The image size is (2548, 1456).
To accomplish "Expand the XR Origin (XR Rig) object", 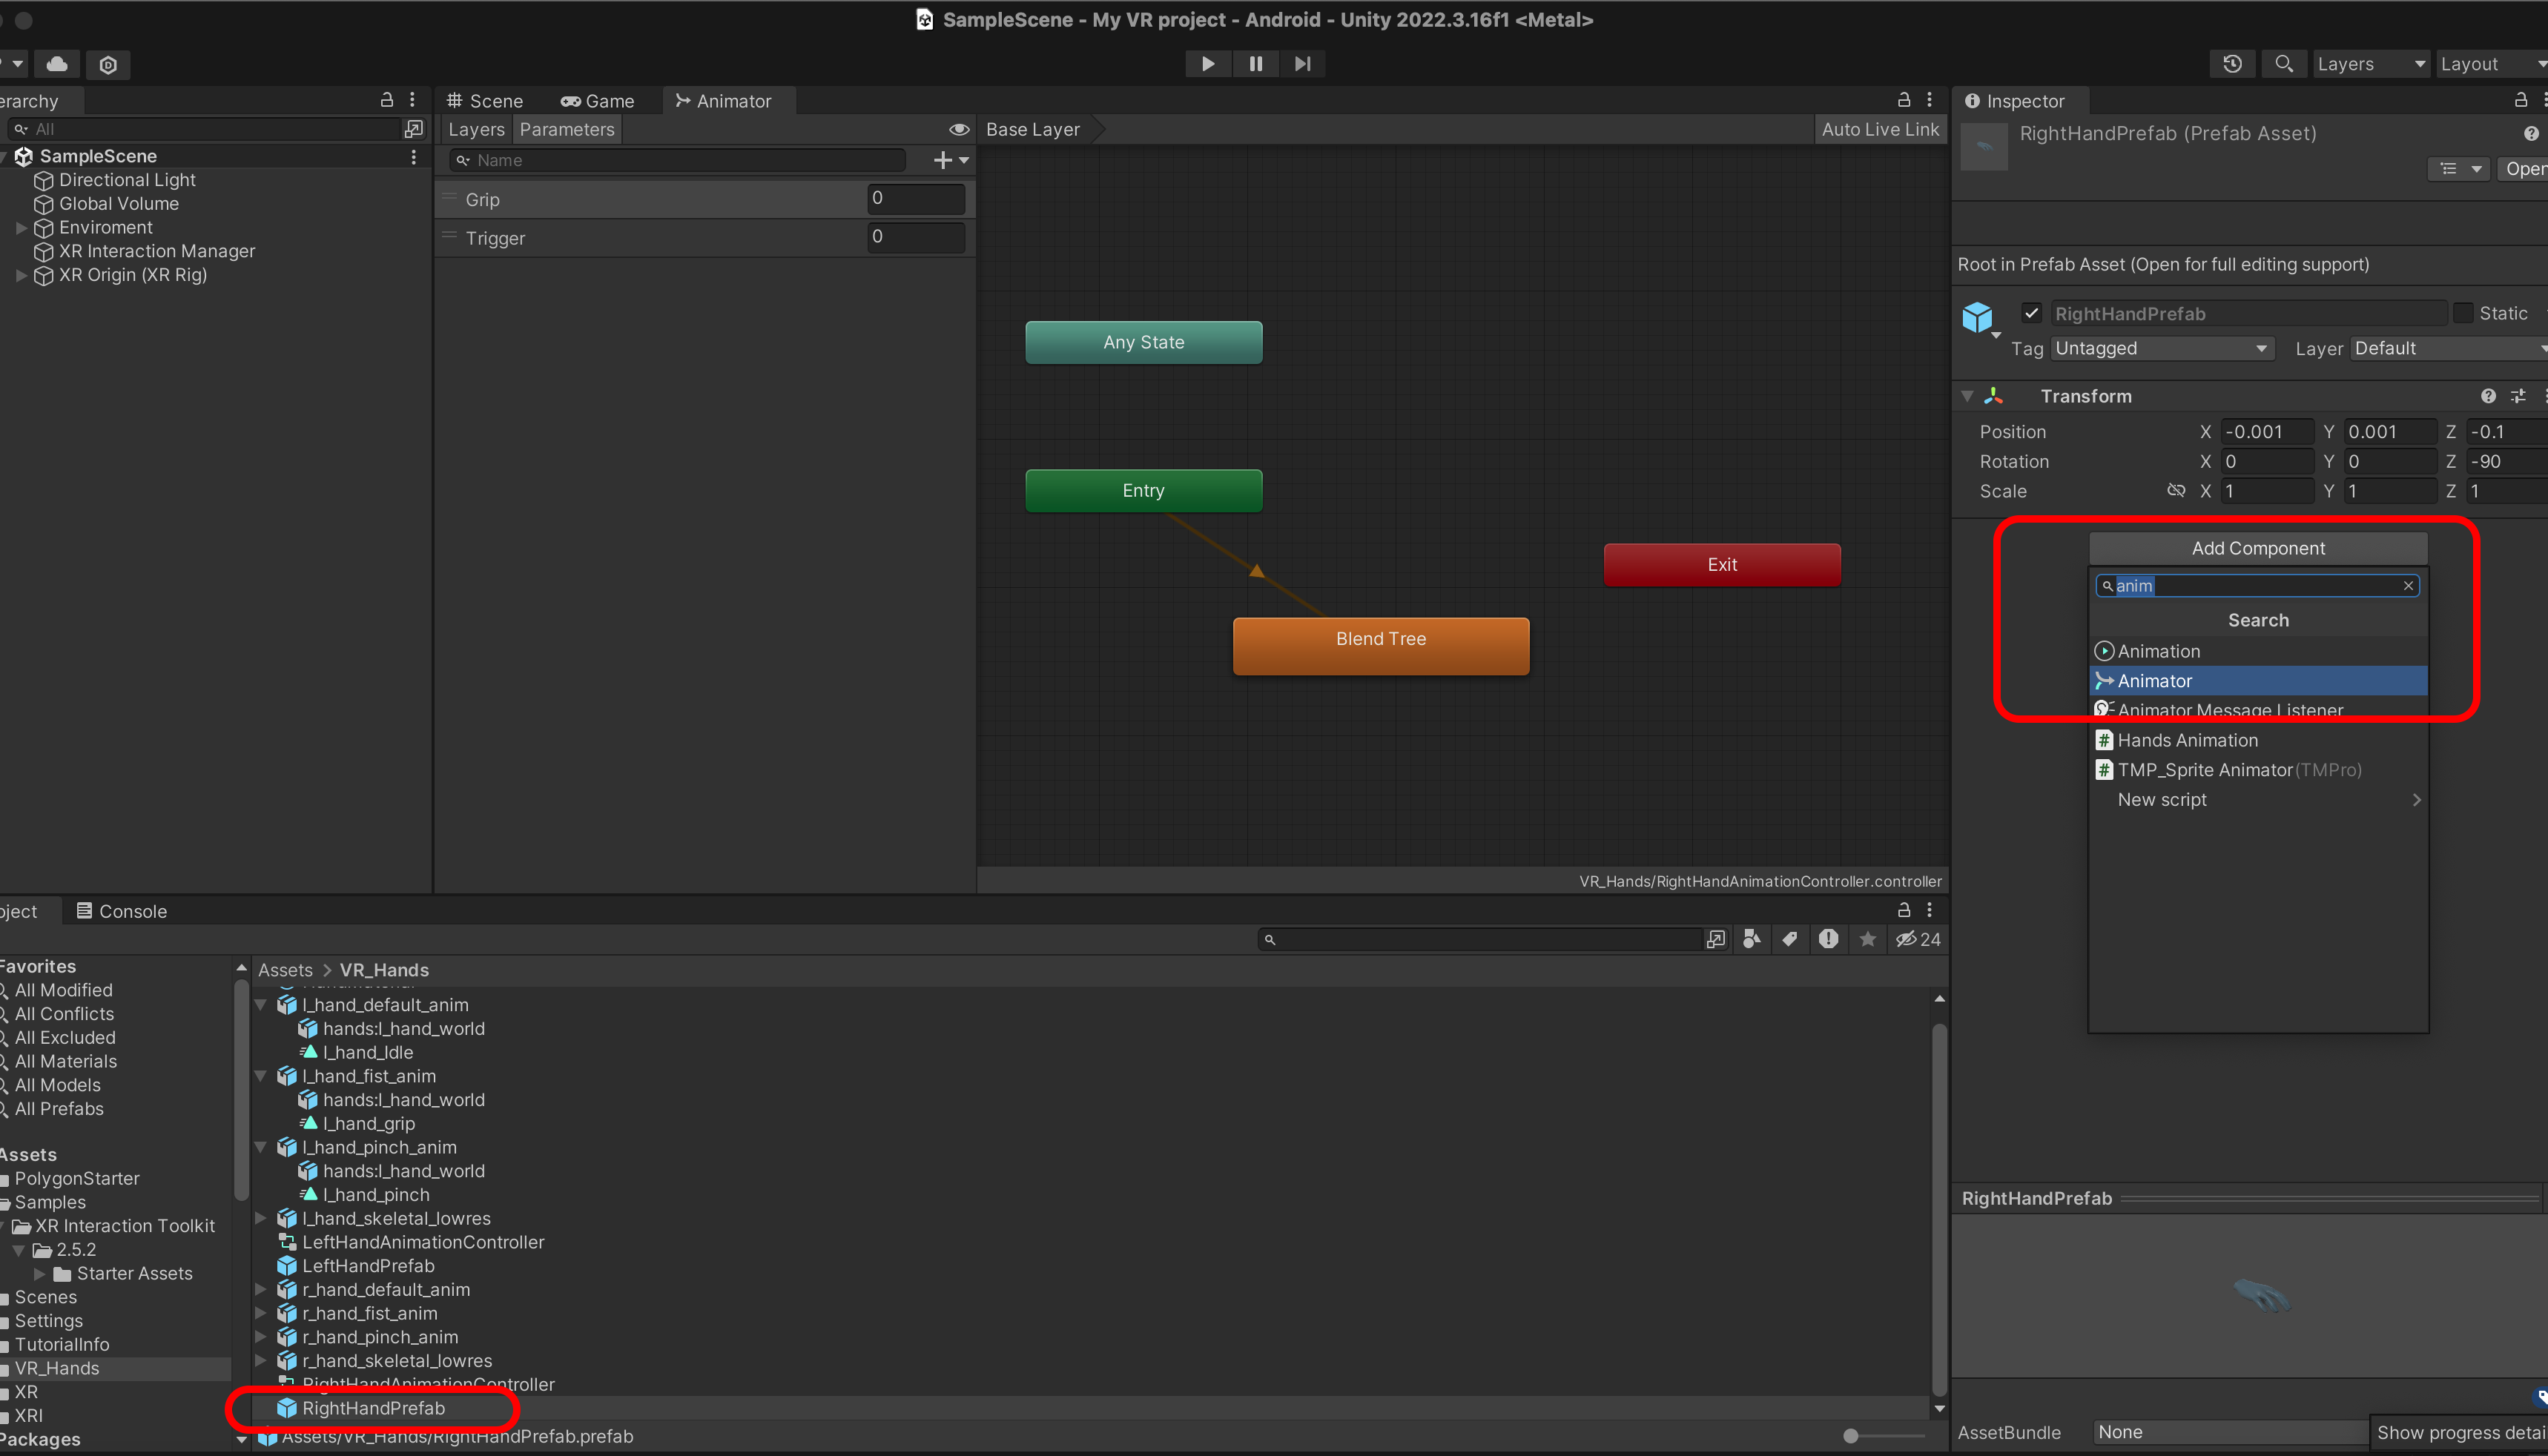I will (x=21, y=275).
